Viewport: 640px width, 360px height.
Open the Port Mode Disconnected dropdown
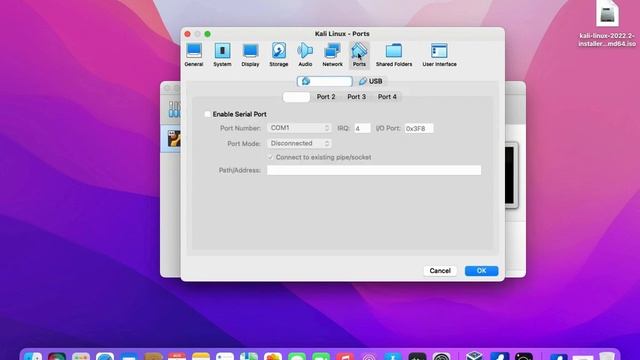(x=299, y=144)
